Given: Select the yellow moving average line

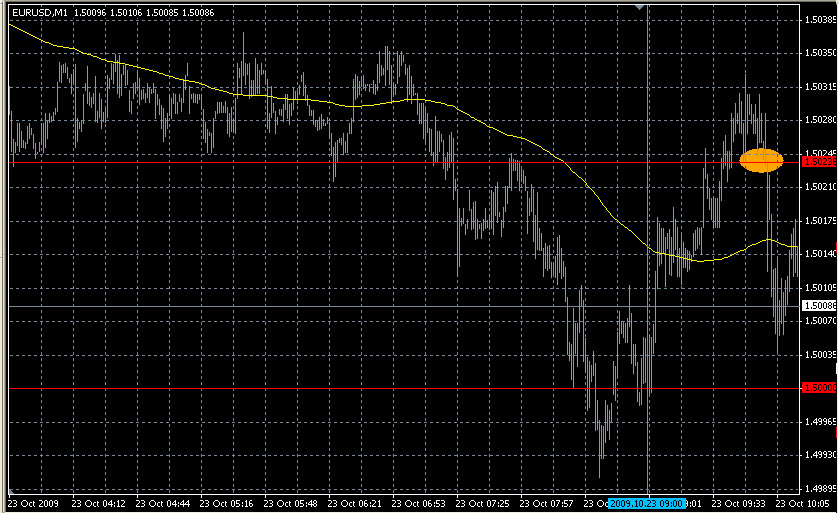Looking at the screenshot, I should pyautogui.click(x=300, y=99).
